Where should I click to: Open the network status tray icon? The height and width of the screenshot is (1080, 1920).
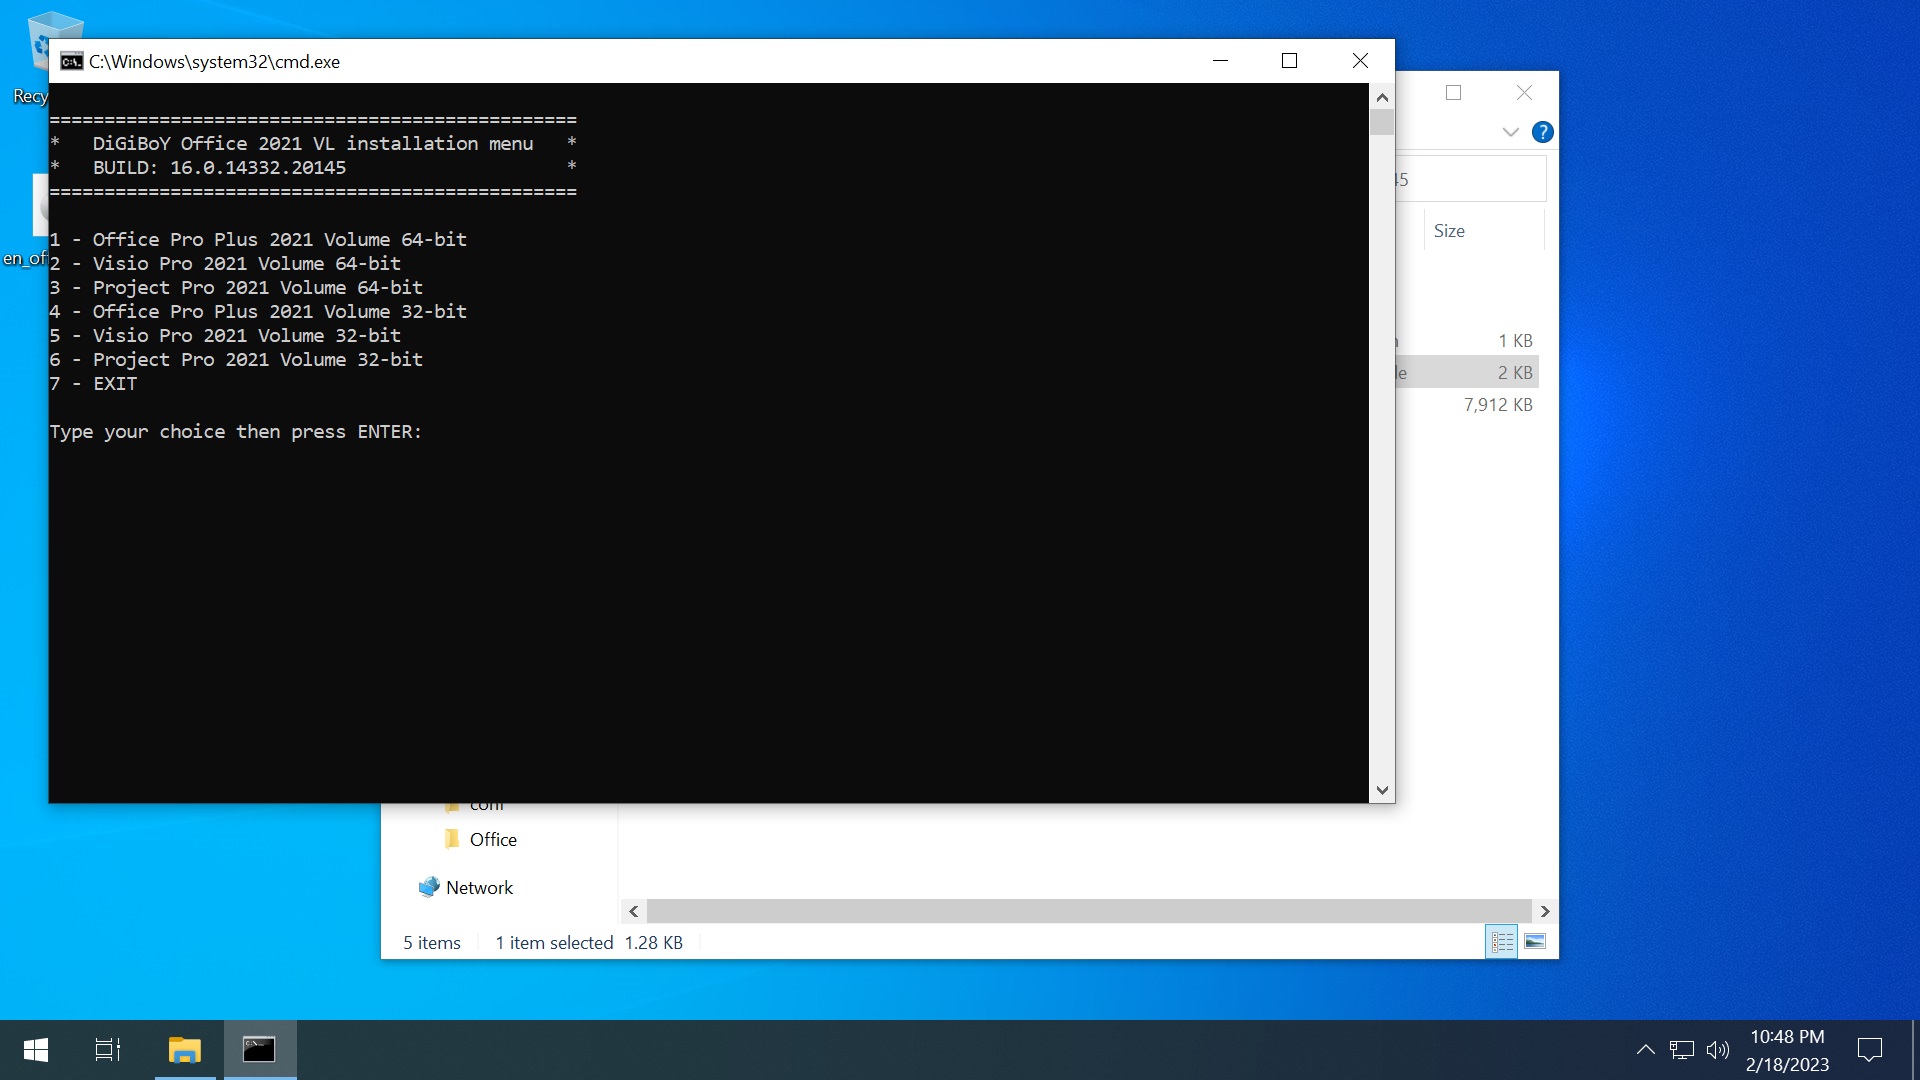[x=1681, y=1050]
